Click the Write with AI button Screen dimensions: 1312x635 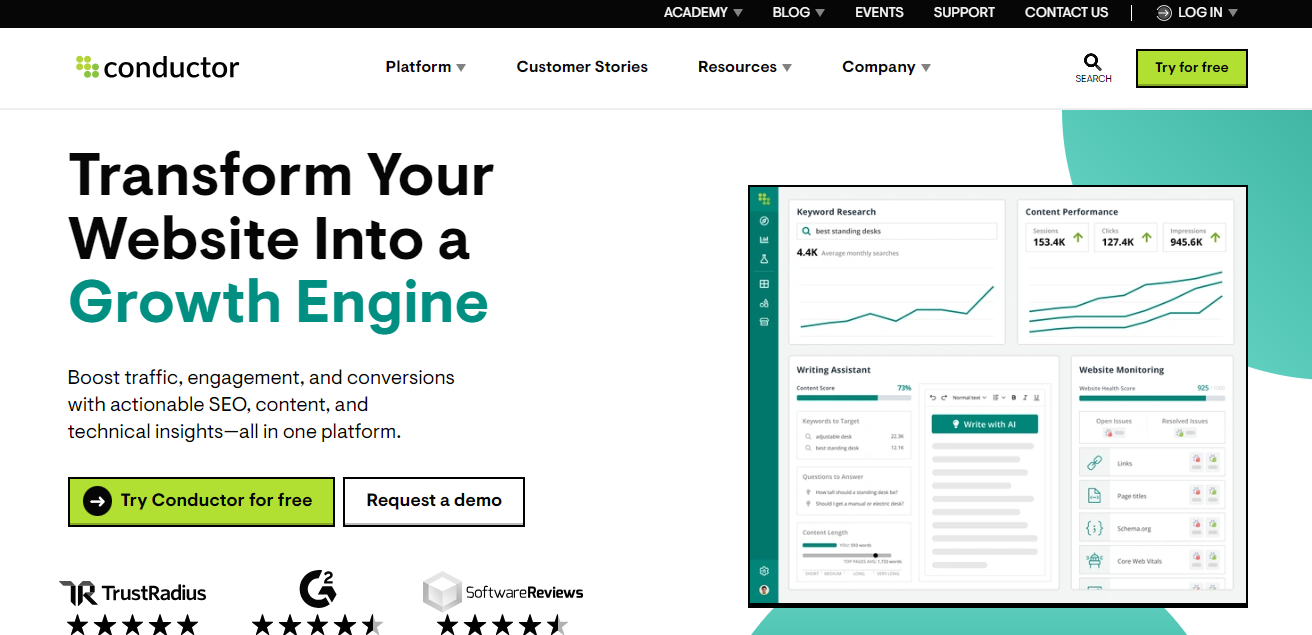[985, 424]
